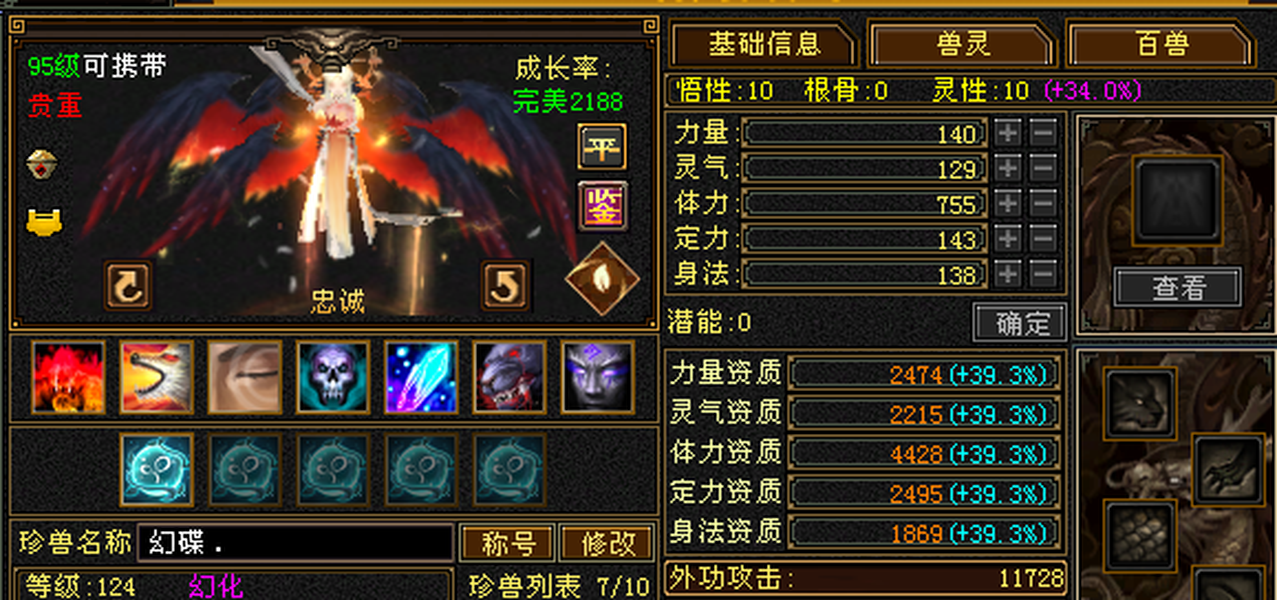1277x600 pixels.
Task: Rotate pet model with right arrow icon
Action: point(505,286)
